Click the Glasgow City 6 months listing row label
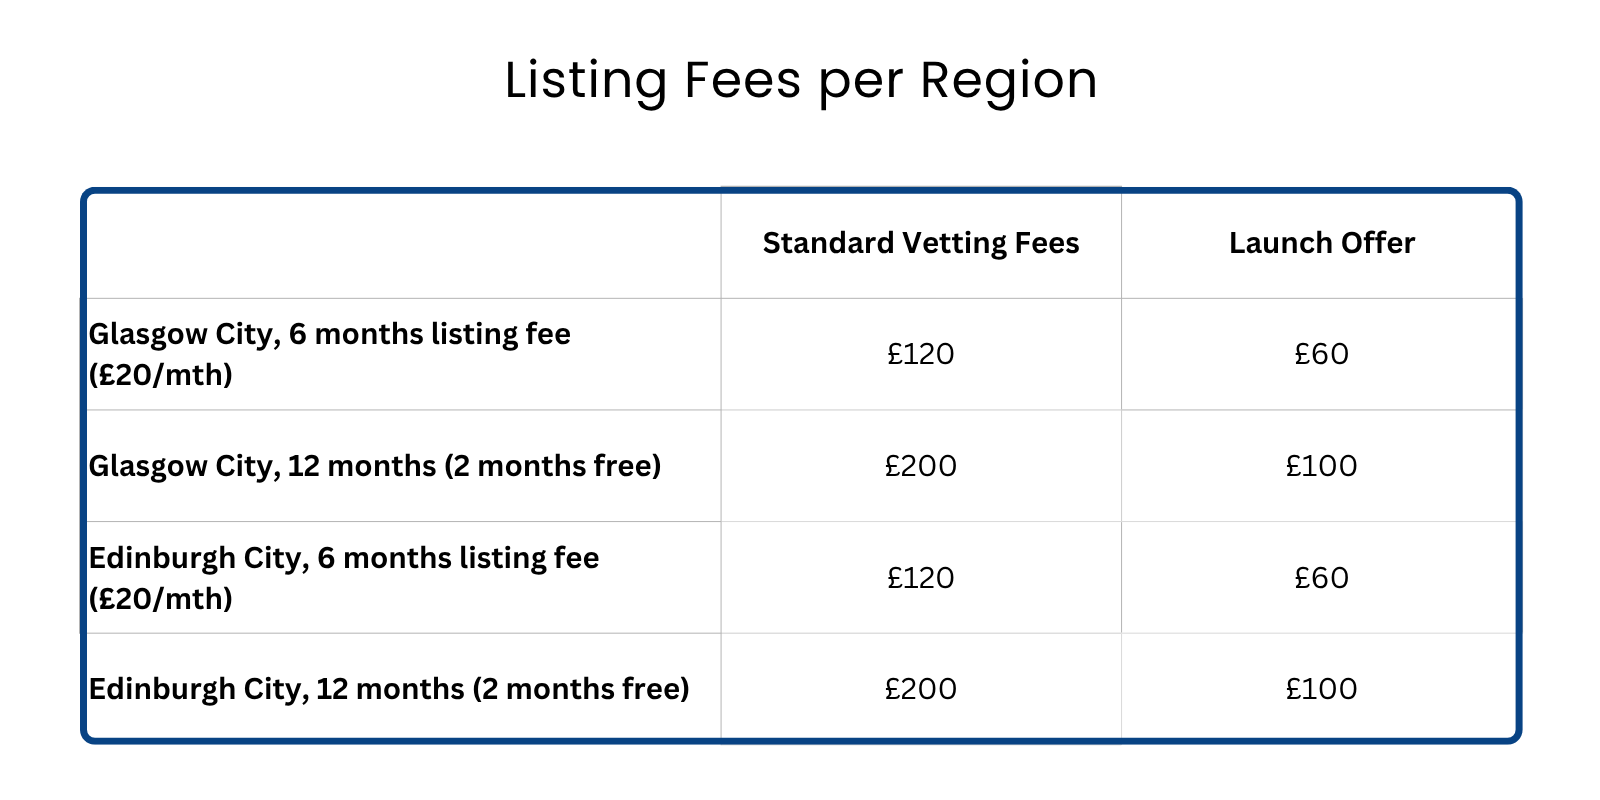Viewport: 1600px width, 800px height. [330, 354]
